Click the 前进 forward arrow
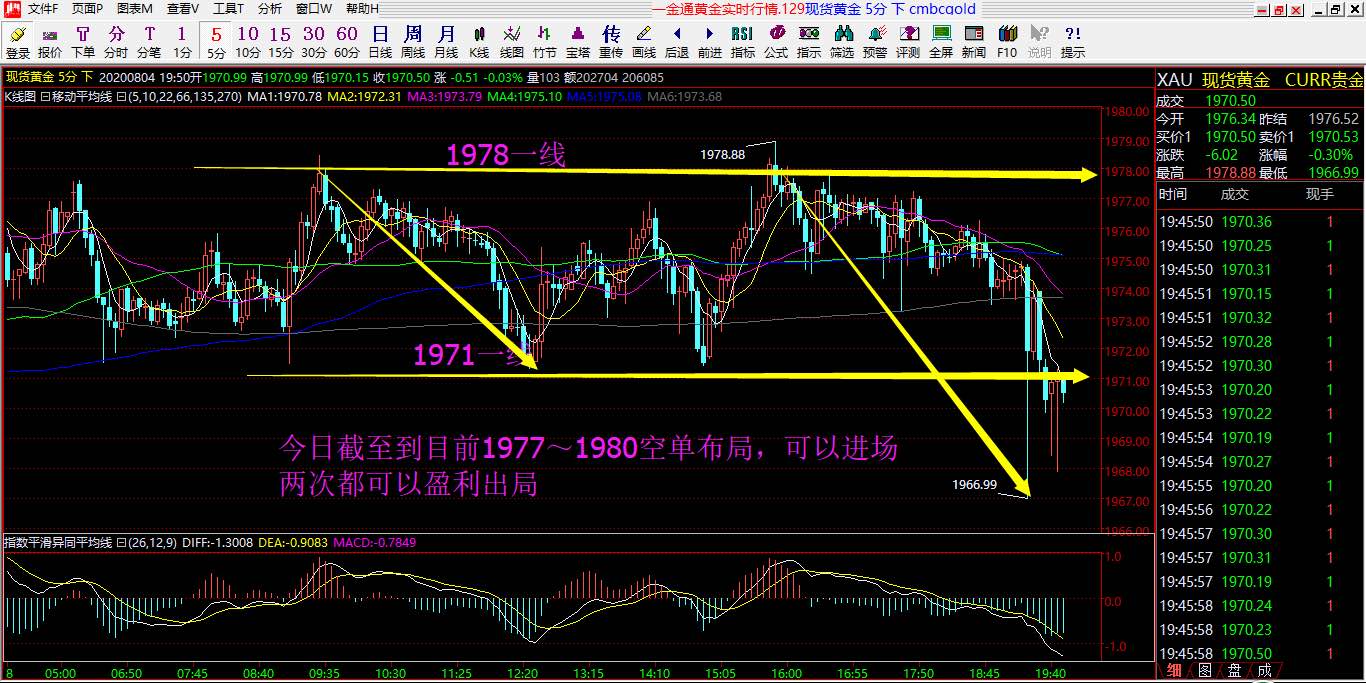 (710, 43)
